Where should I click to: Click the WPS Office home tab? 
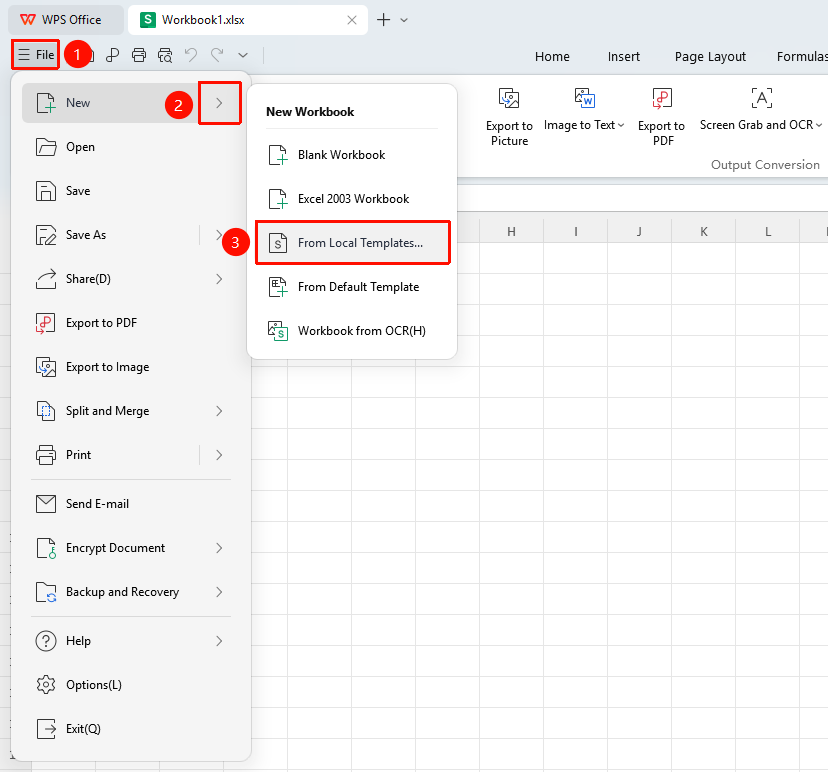(66, 20)
